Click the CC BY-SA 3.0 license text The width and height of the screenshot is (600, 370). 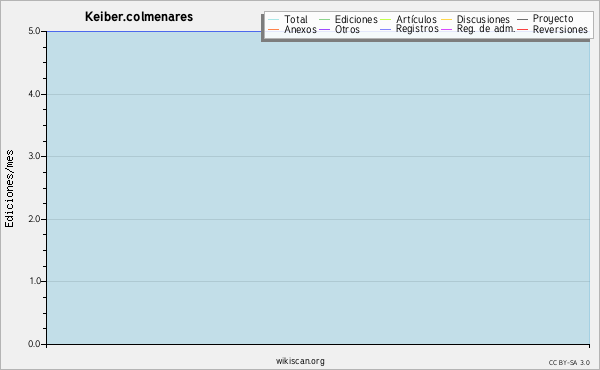pos(569,362)
